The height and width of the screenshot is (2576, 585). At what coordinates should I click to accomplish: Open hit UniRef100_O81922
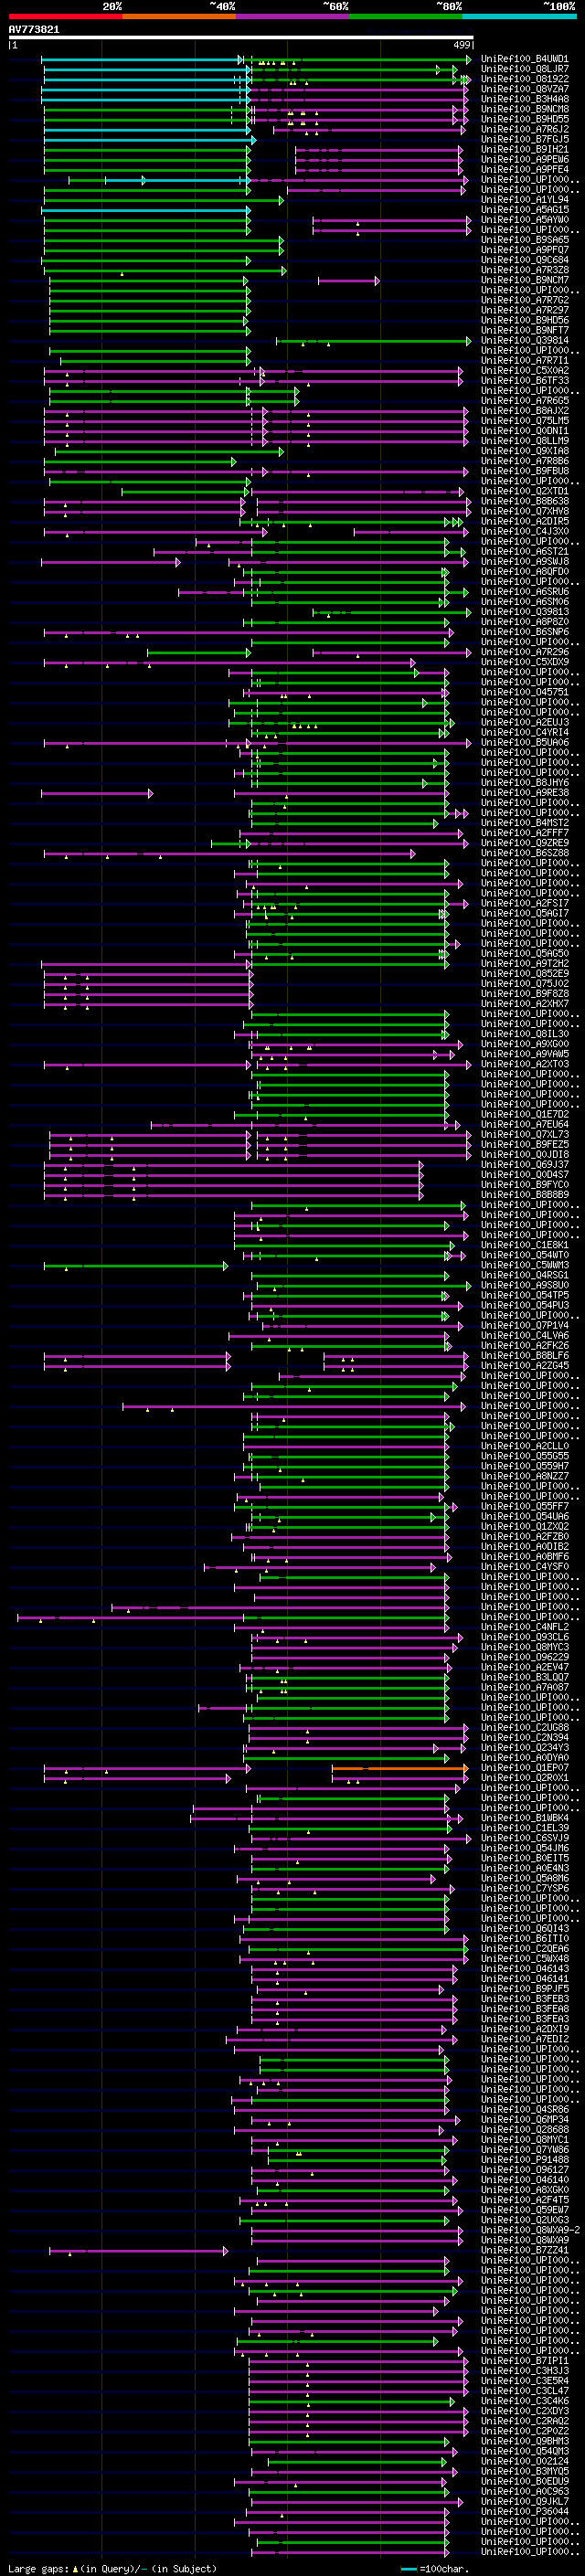pos(525,79)
